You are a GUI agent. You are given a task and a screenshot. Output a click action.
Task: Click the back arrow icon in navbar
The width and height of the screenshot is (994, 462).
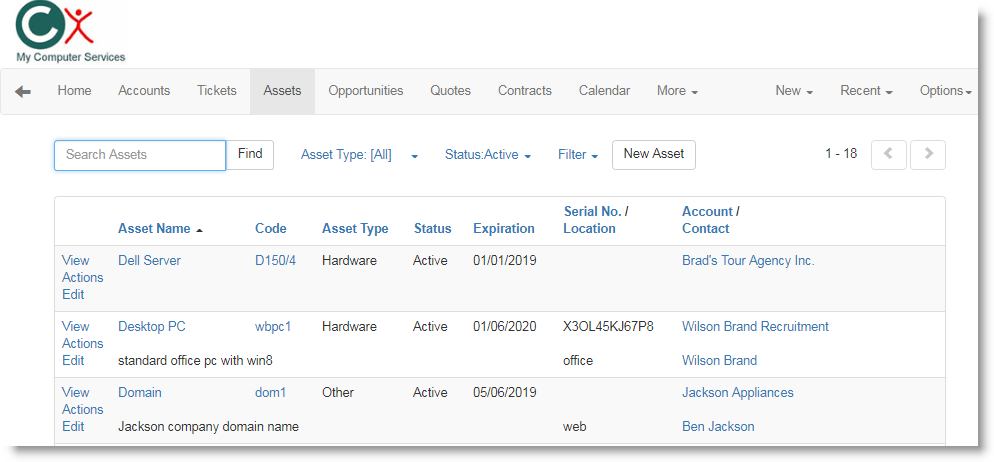coord(23,91)
